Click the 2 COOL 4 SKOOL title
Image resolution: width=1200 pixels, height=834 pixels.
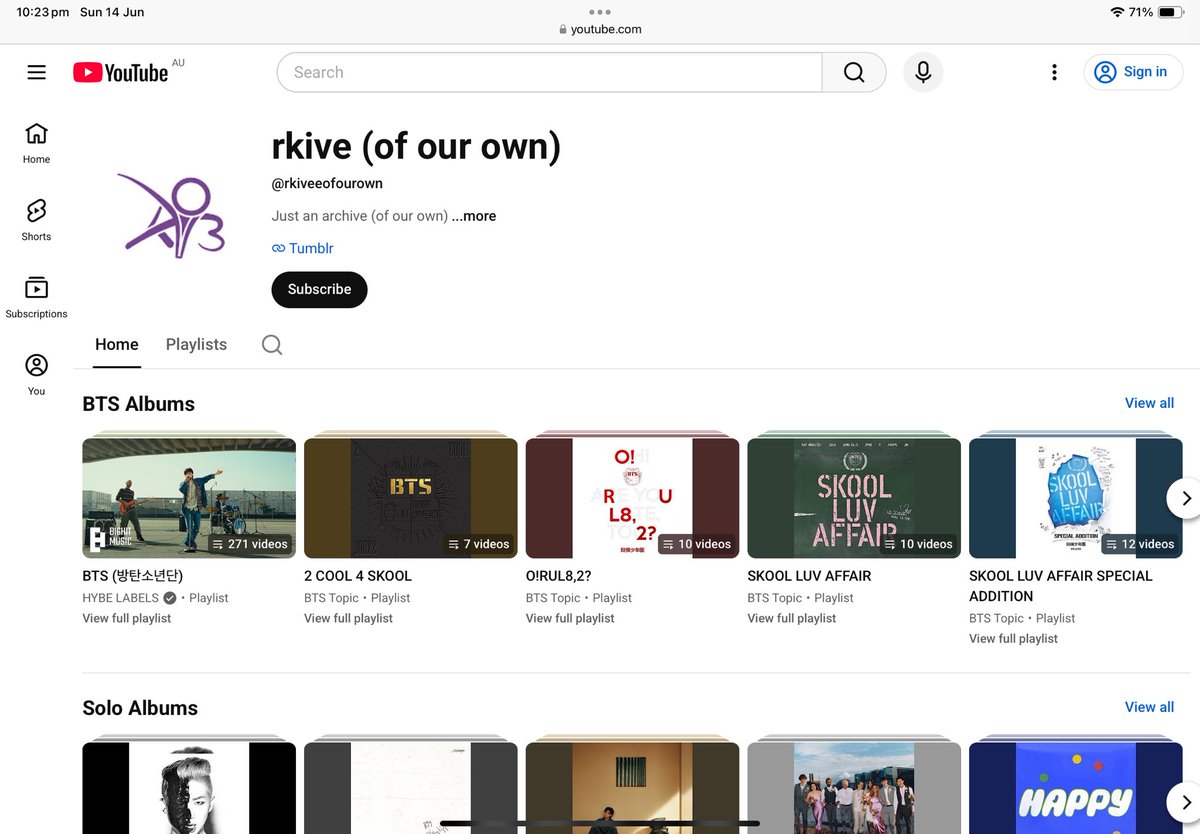coord(358,576)
